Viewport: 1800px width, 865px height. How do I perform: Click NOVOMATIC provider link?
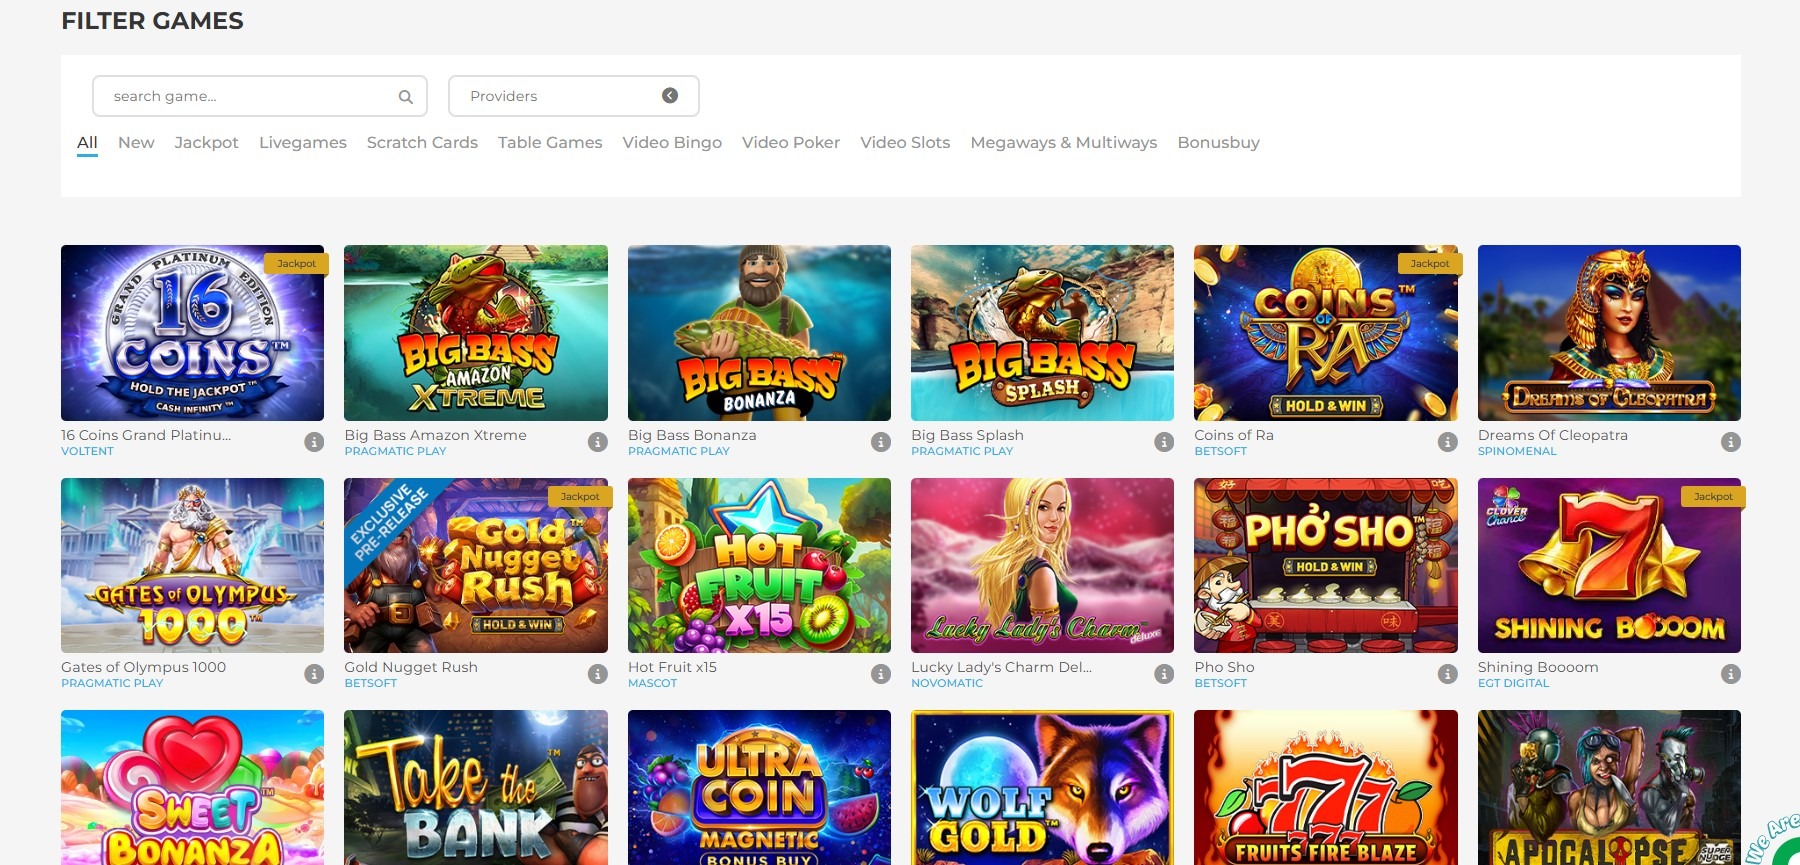[x=947, y=683]
